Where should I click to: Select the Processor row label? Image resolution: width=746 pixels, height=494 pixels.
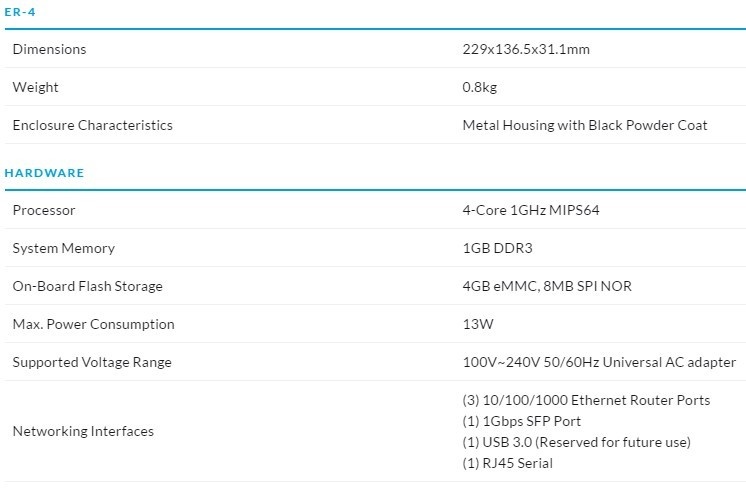tap(44, 210)
